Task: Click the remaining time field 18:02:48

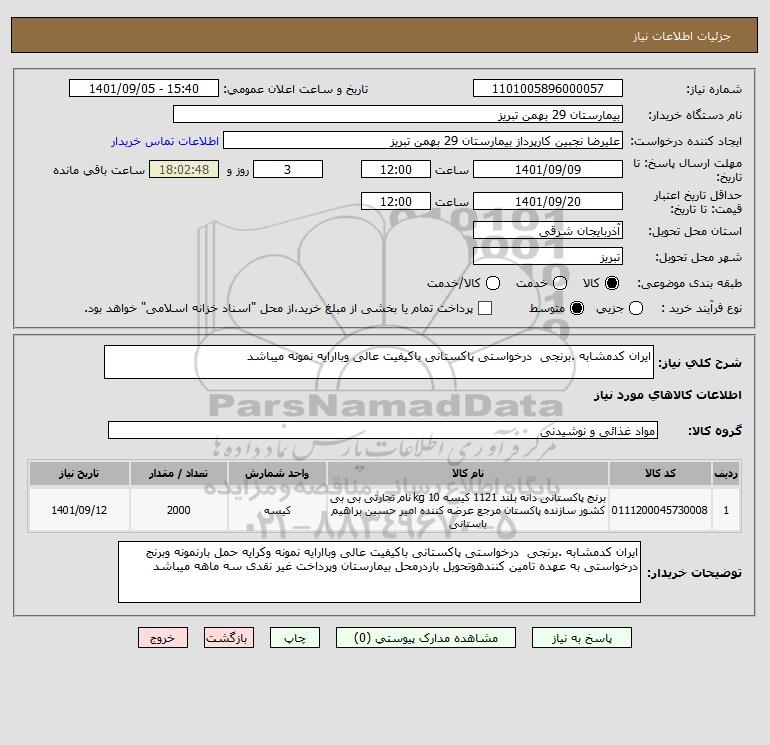Action: click(184, 169)
